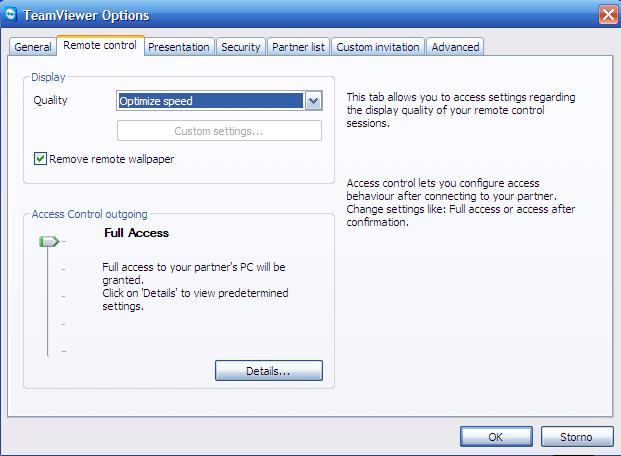Open the Partner list tab

coord(298,47)
